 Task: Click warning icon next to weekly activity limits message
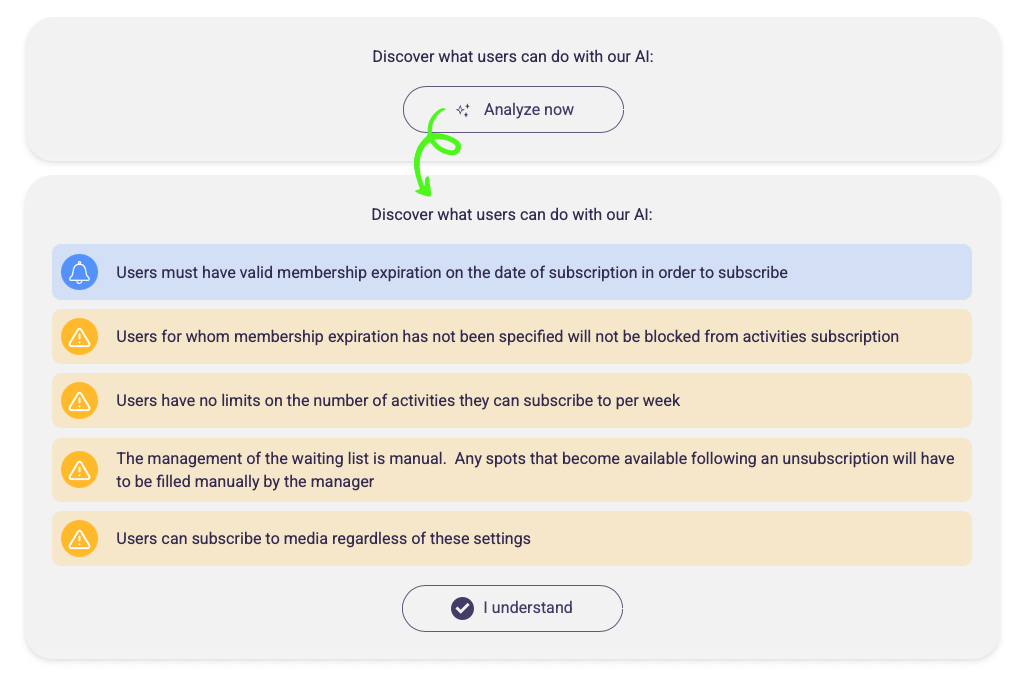[79, 401]
